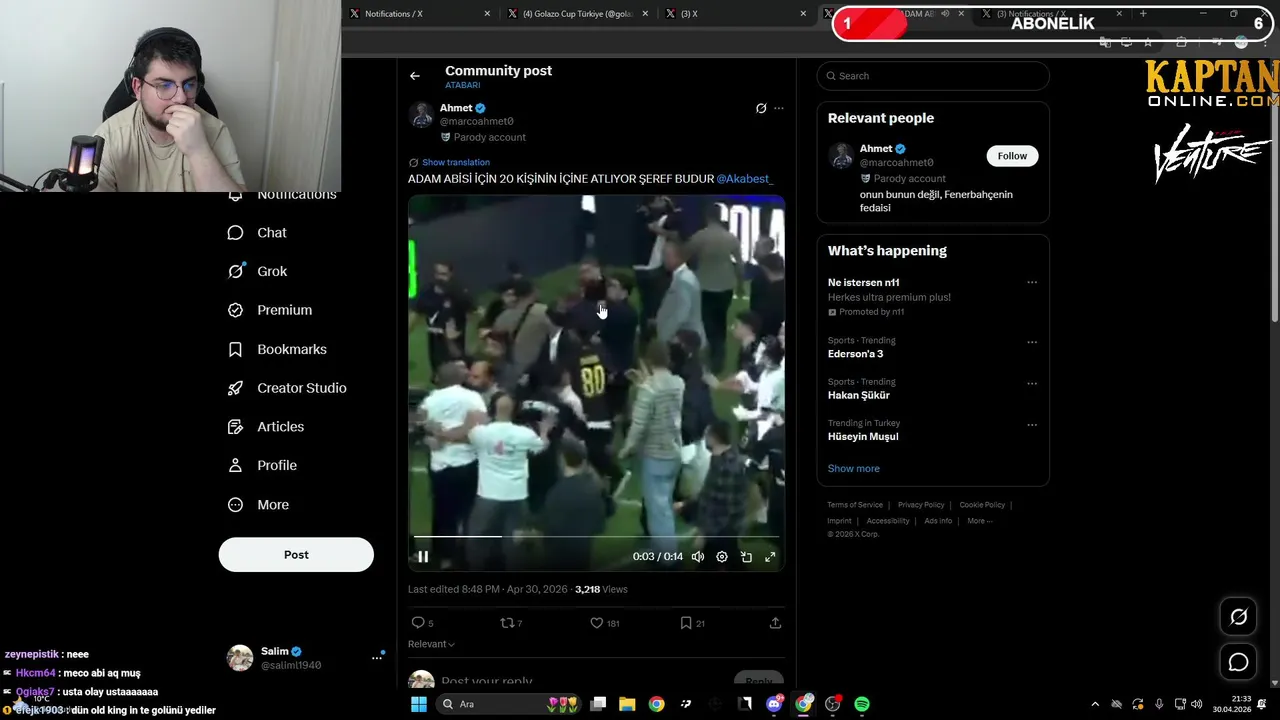The image size is (1280, 720).
Task: Click Show translation link
Action: pyautogui.click(x=456, y=162)
